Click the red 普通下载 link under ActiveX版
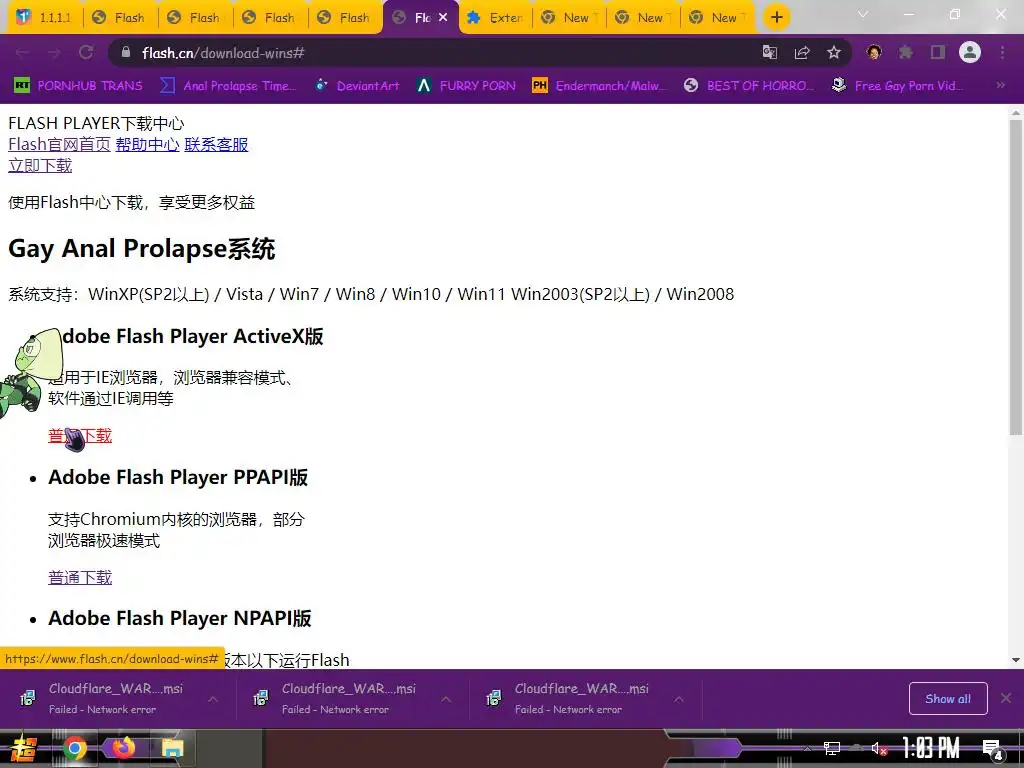Screen dimensions: 1024x768 pos(80,436)
